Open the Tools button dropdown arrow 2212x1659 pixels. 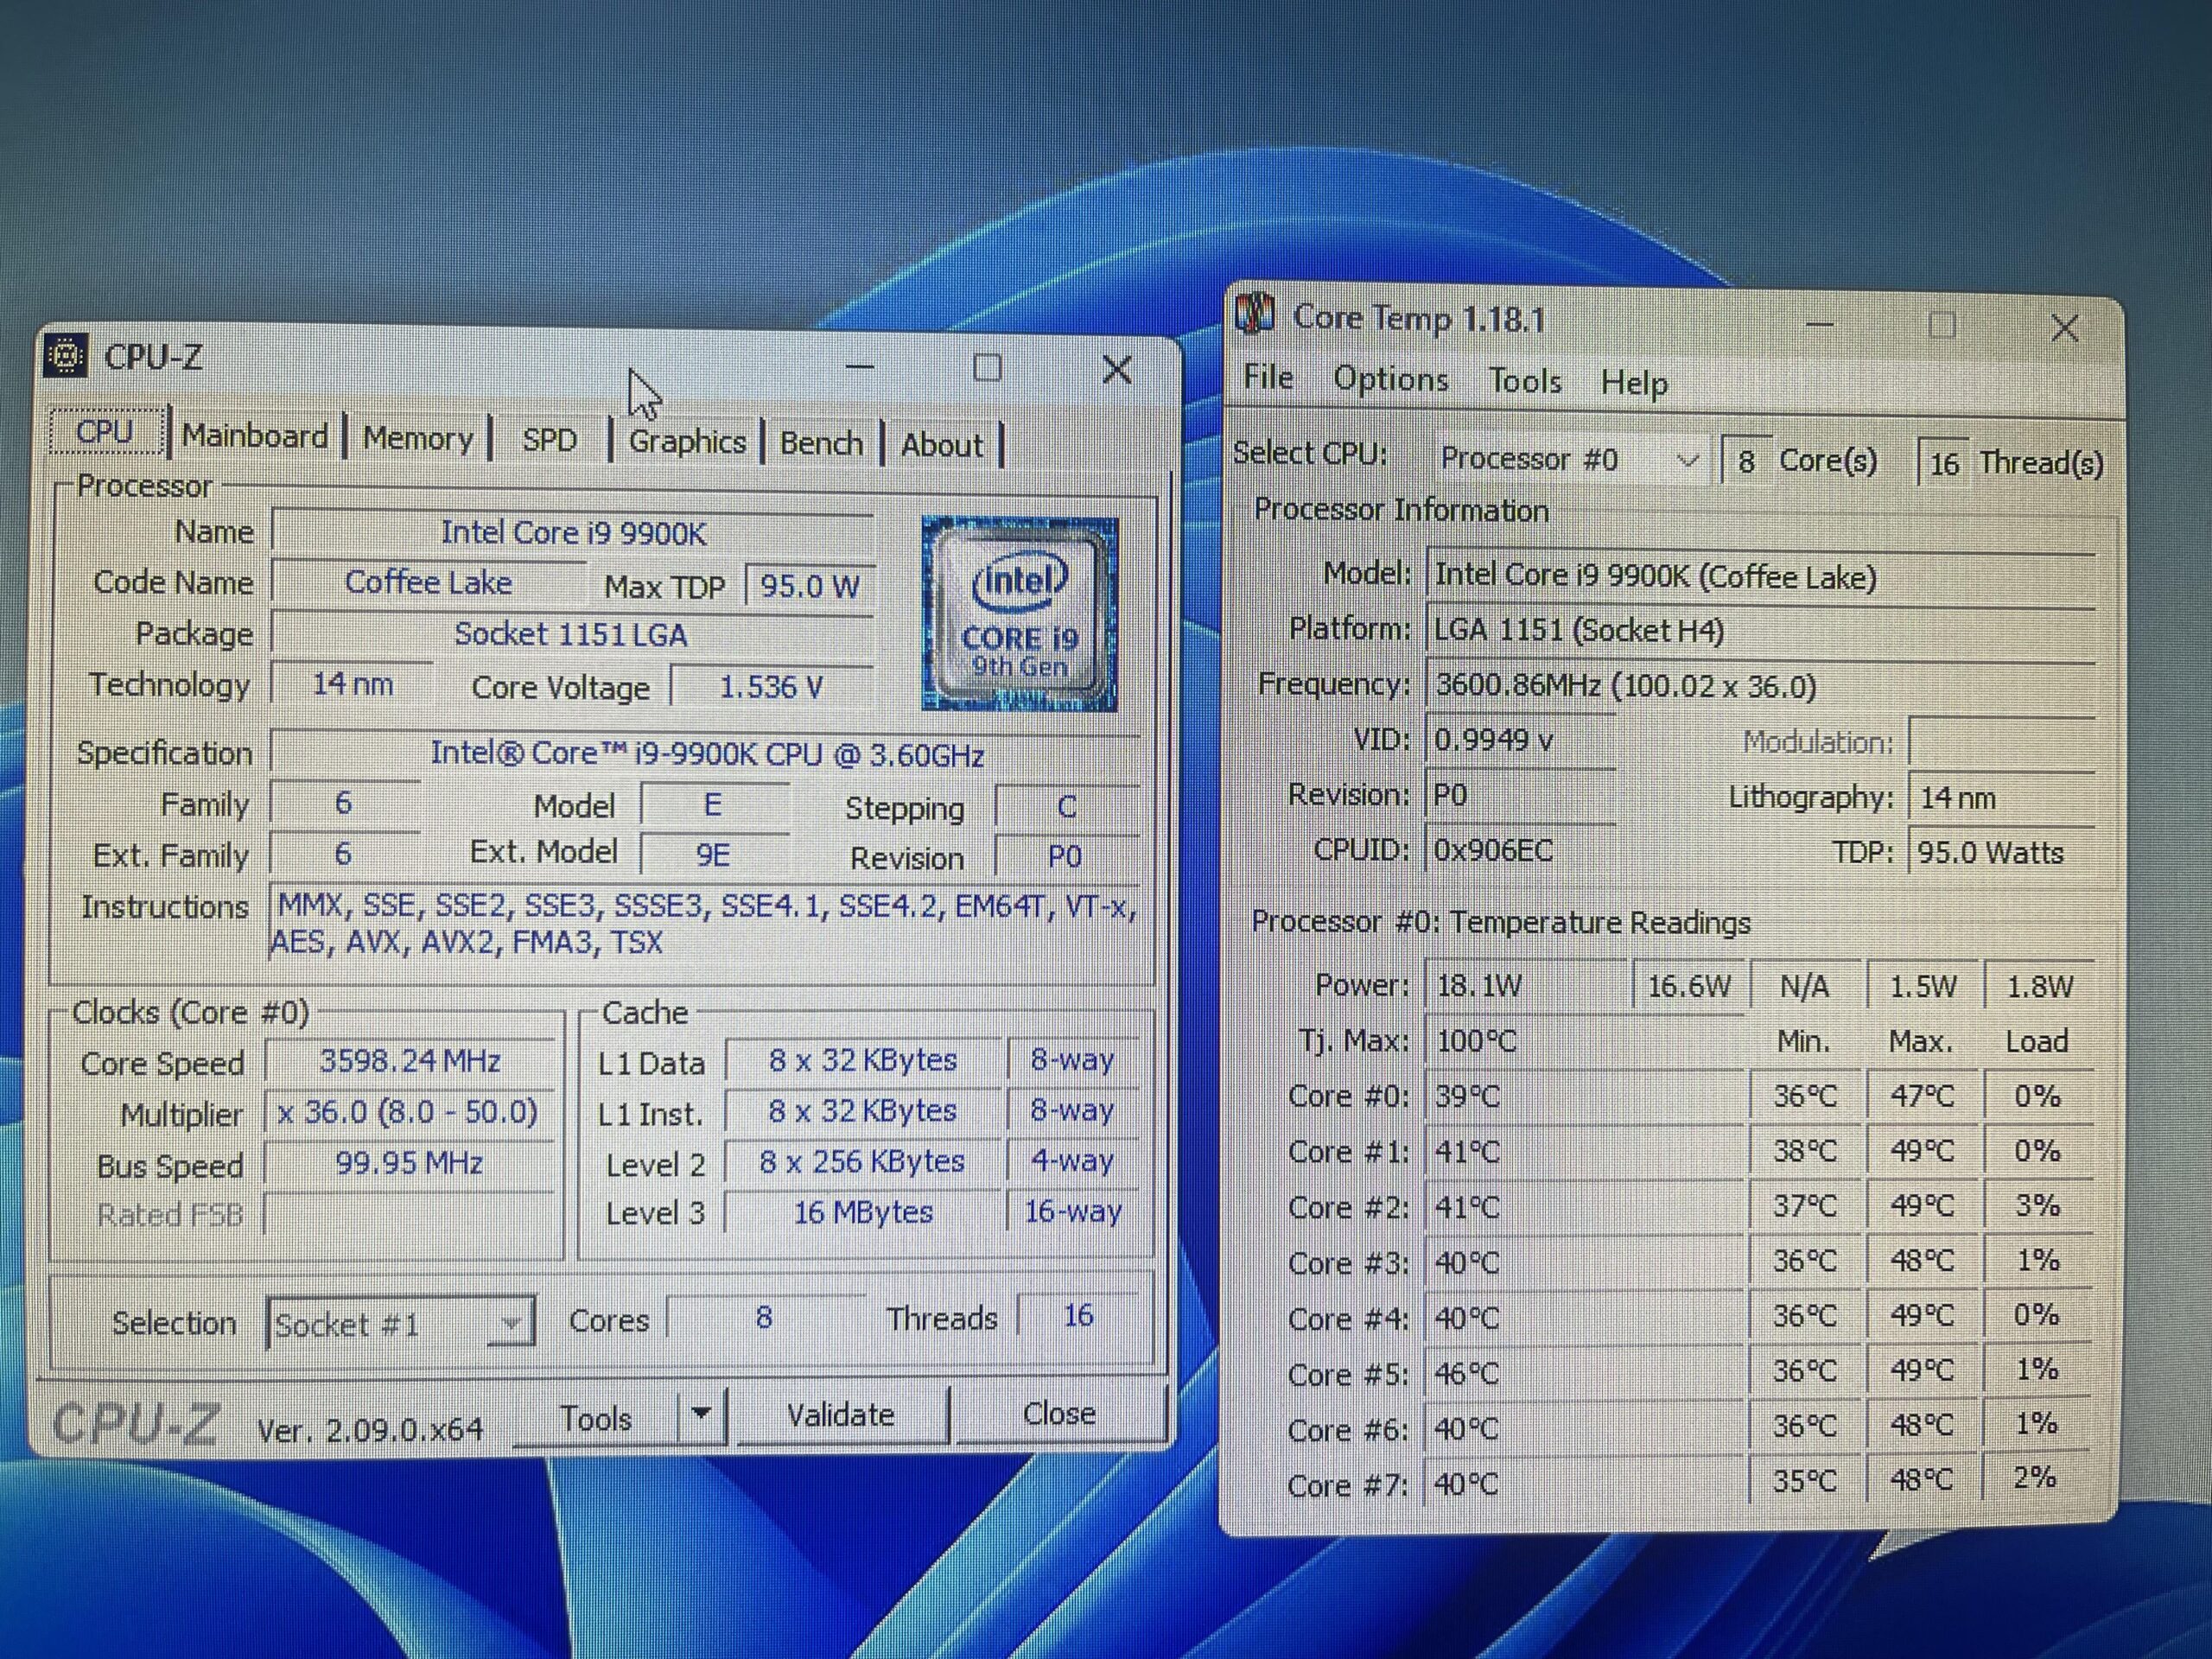[x=701, y=1415]
